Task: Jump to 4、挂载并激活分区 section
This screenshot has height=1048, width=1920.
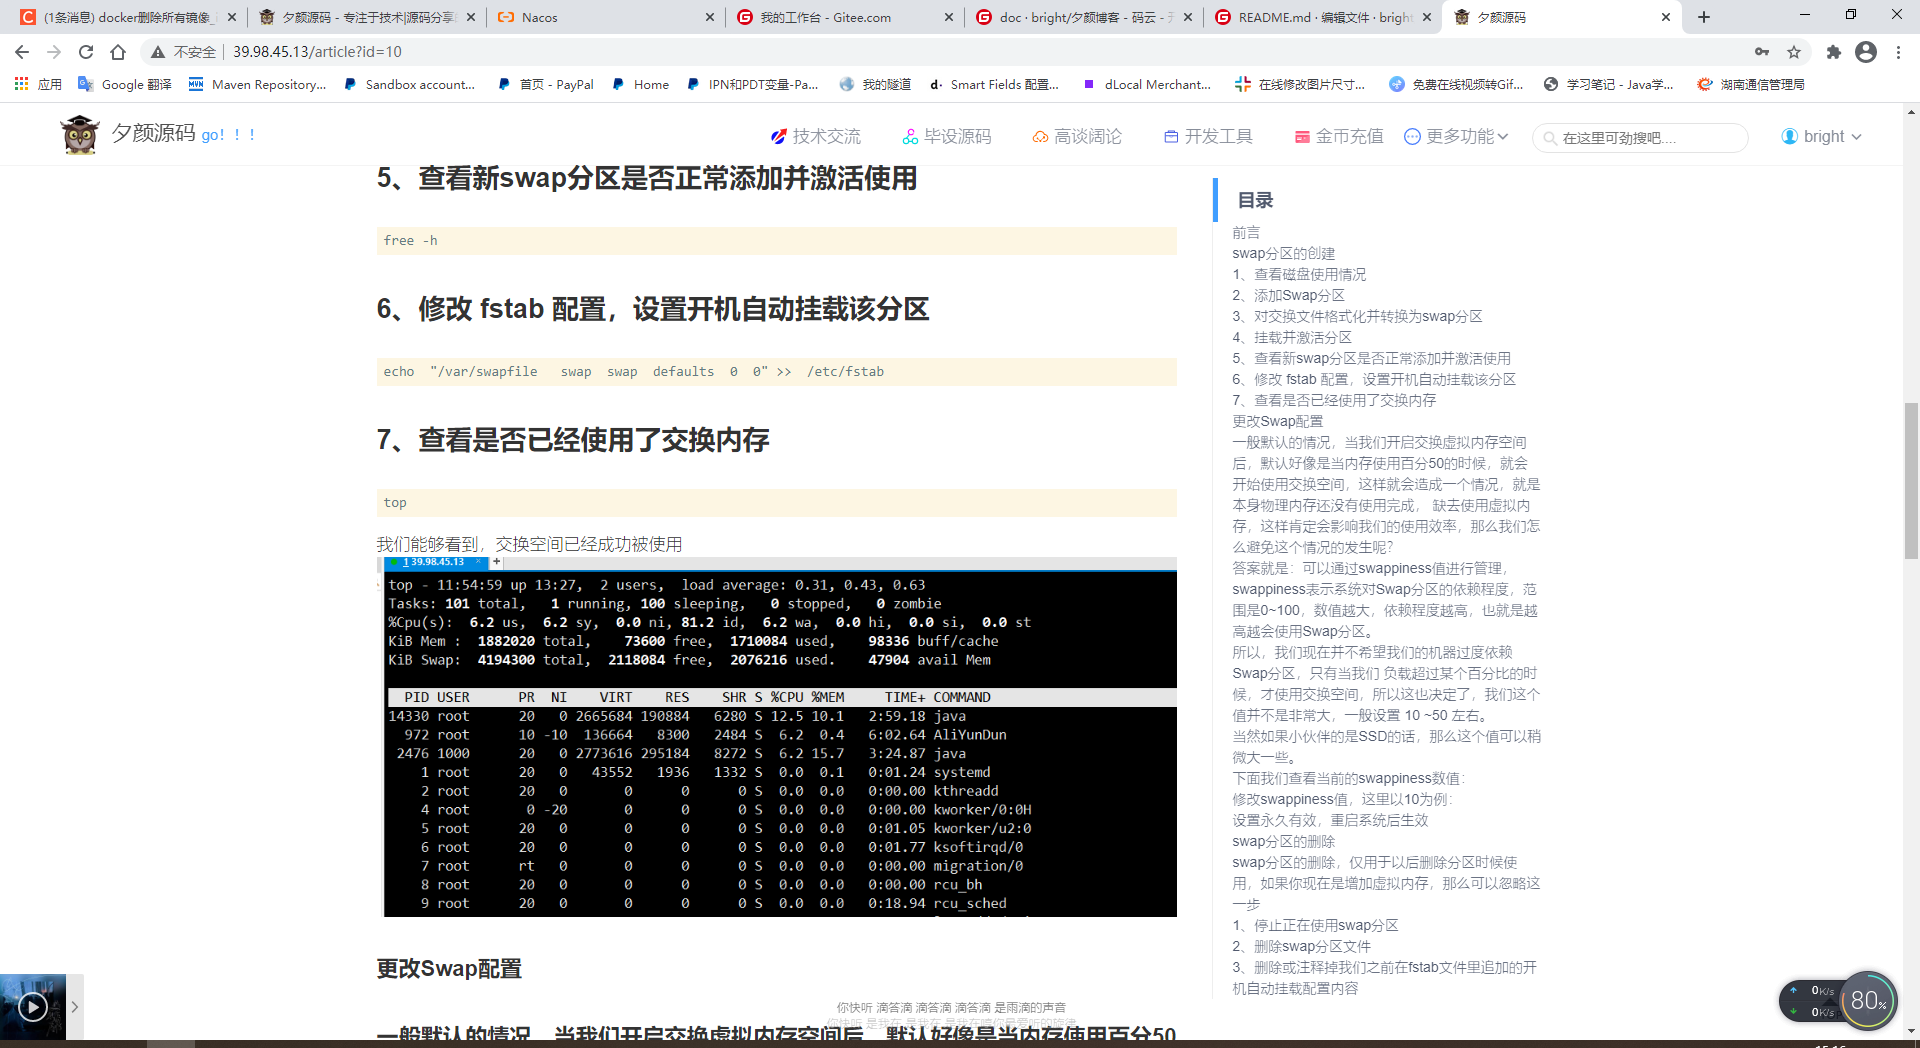Action: [1292, 337]
